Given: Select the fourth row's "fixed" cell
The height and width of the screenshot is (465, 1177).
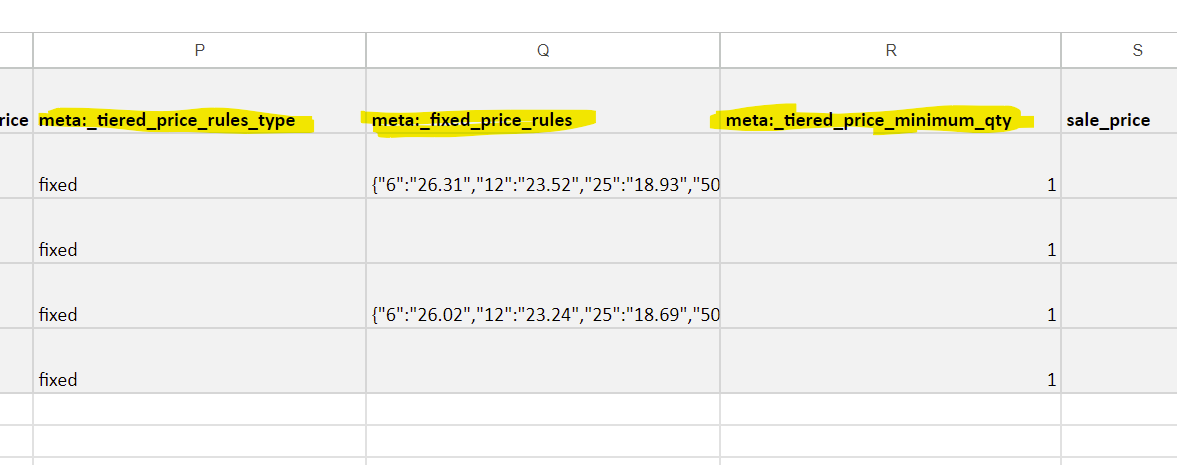Looking at the screenshot, I should pyautogui.click(x=200, y=361).
